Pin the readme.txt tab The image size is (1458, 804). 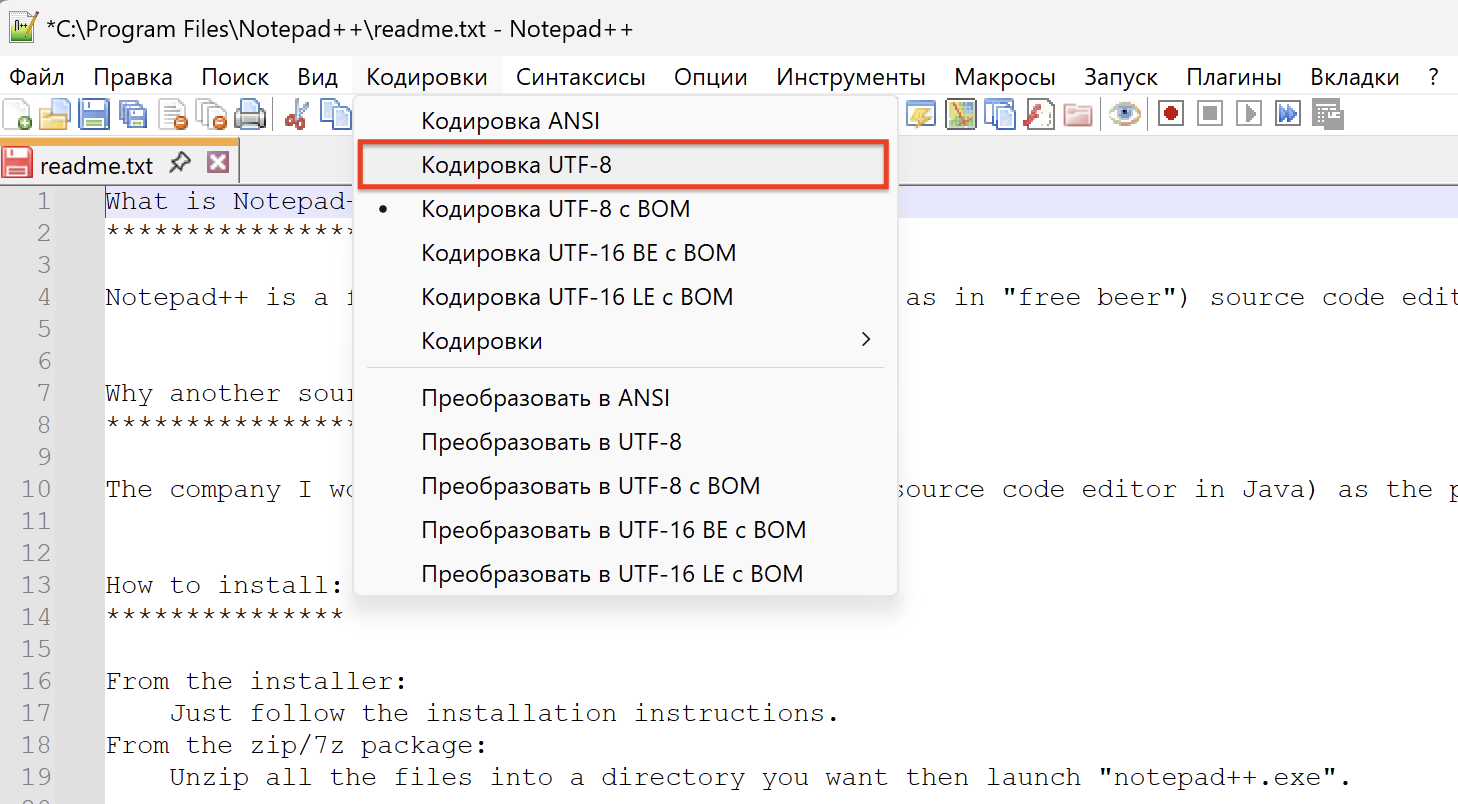click(x=180, y=162)
